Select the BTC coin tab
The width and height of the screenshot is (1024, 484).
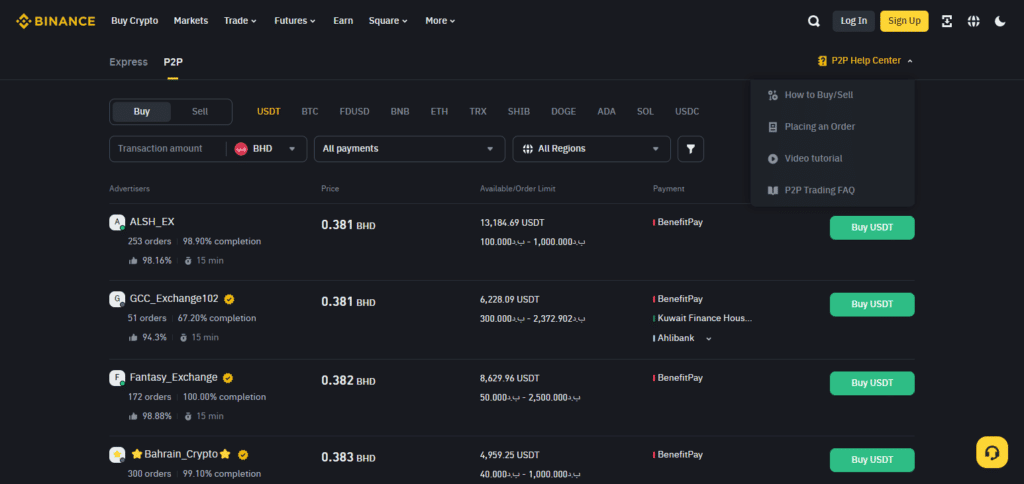[x=310, y=112]
